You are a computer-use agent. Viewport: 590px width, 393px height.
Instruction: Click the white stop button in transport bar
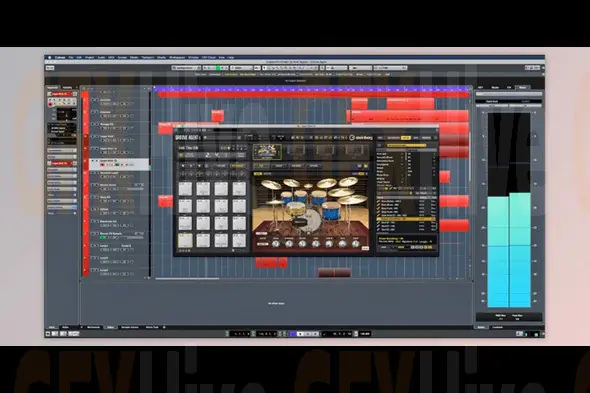[x=300, y=334]
